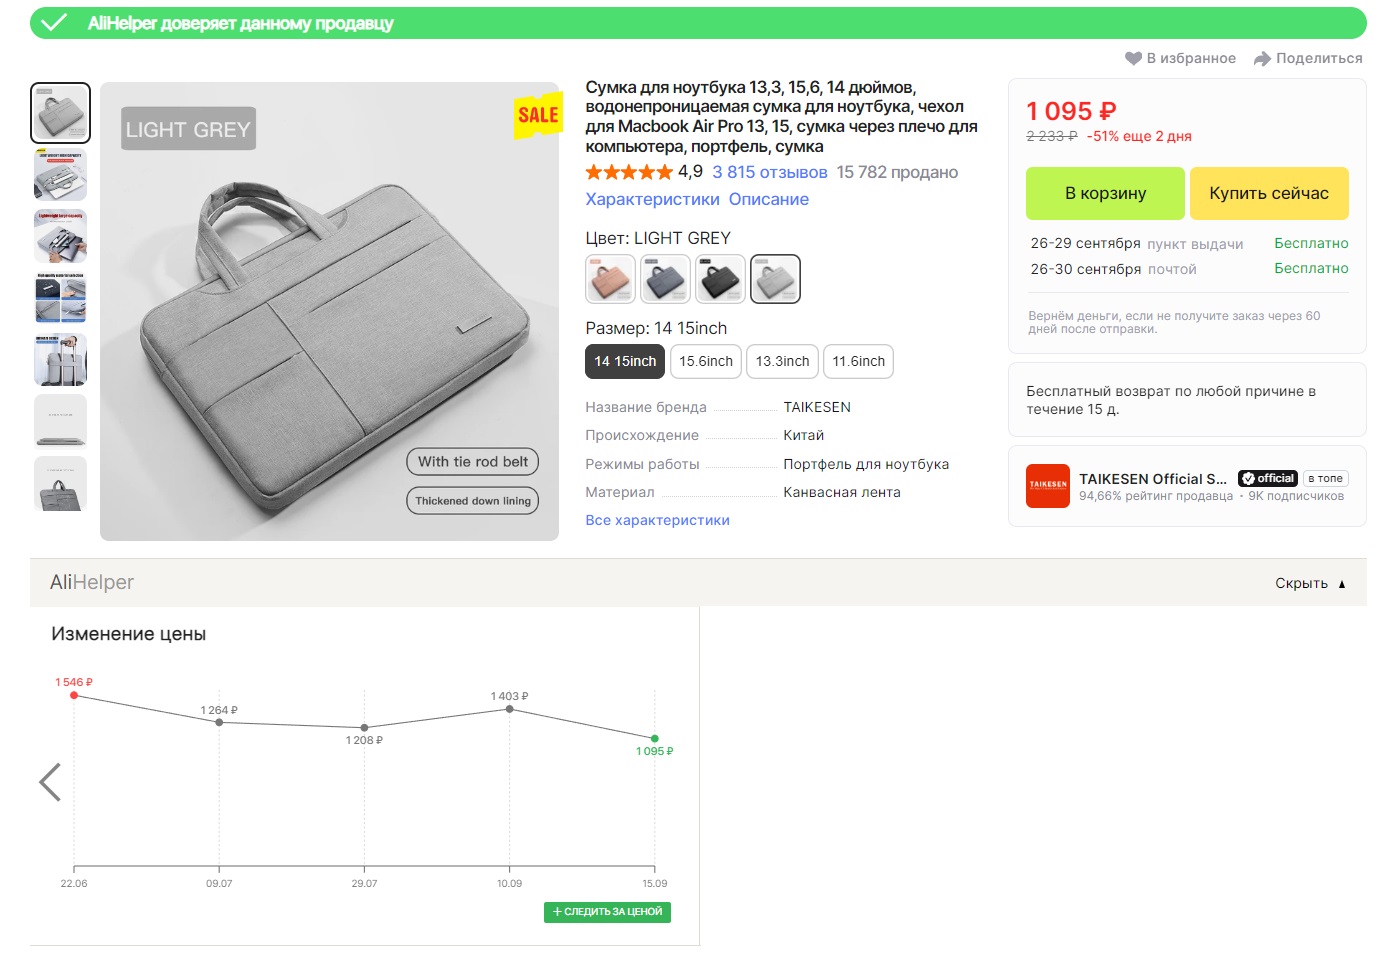Open the Характеристики tab
This screenshot has width=1381, height=963.
[x=652, y=199]
